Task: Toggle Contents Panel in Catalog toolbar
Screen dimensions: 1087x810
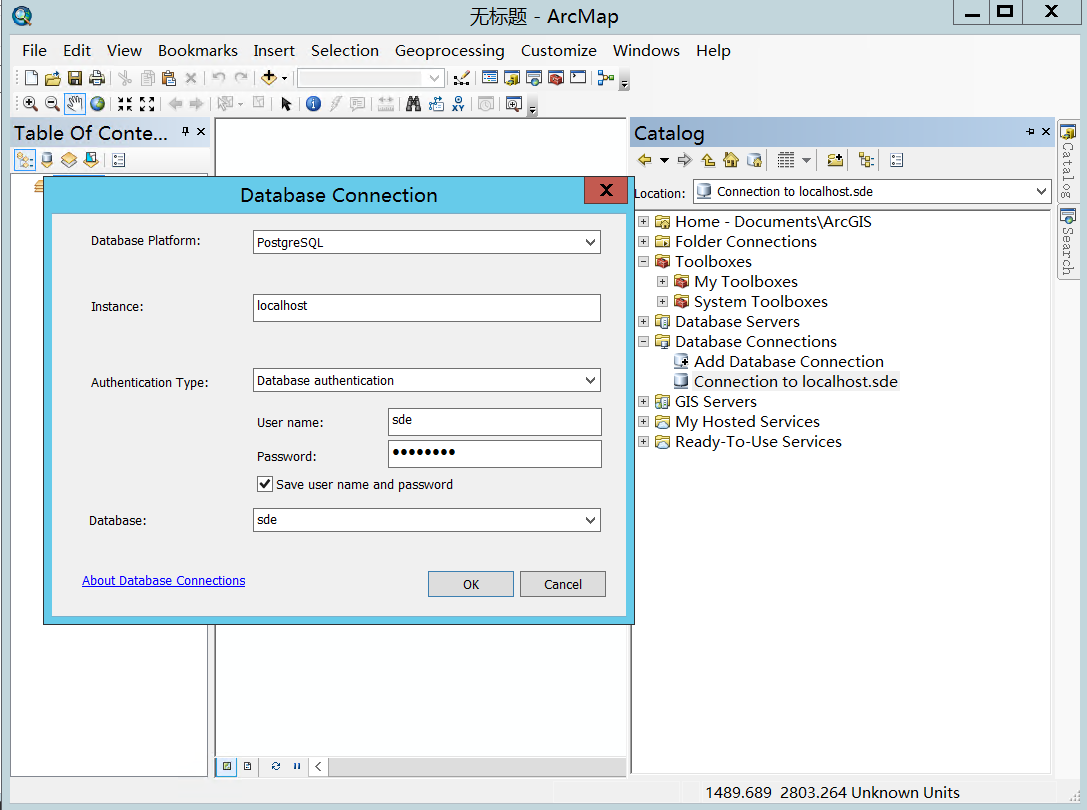Action: click(867, 160)
